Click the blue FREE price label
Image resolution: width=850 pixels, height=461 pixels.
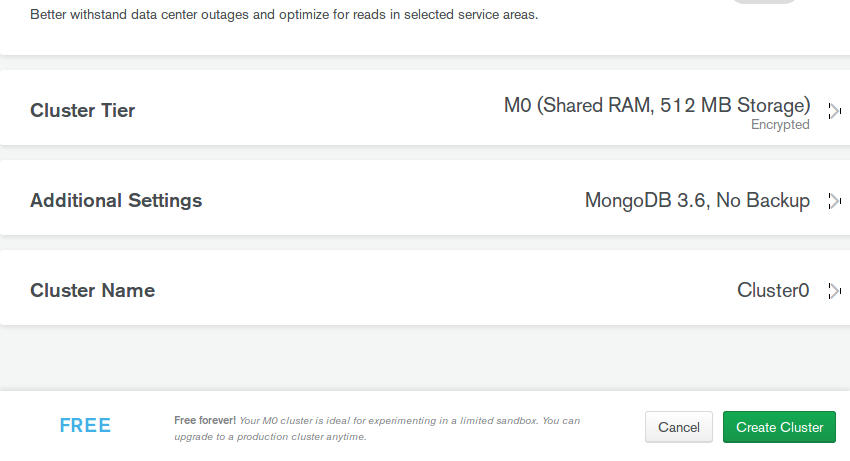click(x=85, y=426)
